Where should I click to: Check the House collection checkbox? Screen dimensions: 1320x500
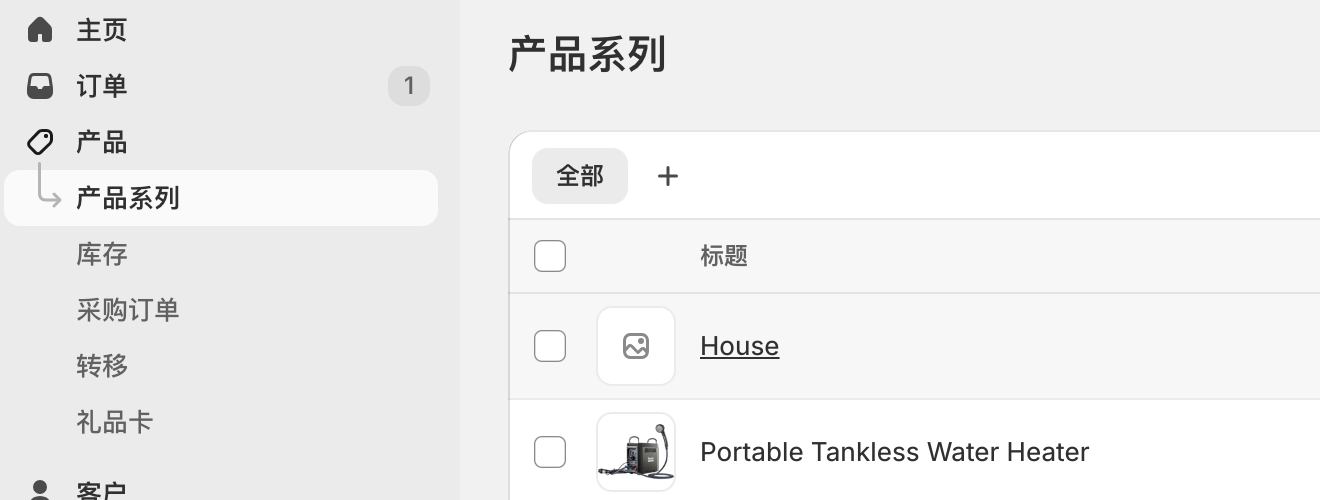(x=550, y=346)
